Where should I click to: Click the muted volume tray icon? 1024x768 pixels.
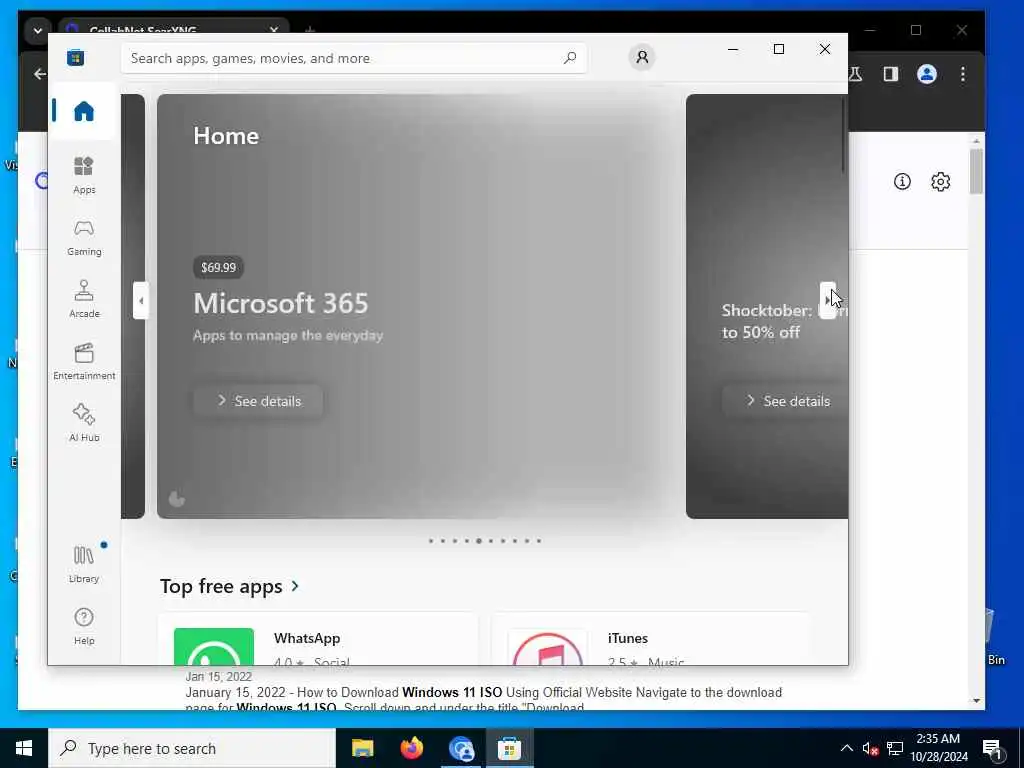click(x=870, y=748)
